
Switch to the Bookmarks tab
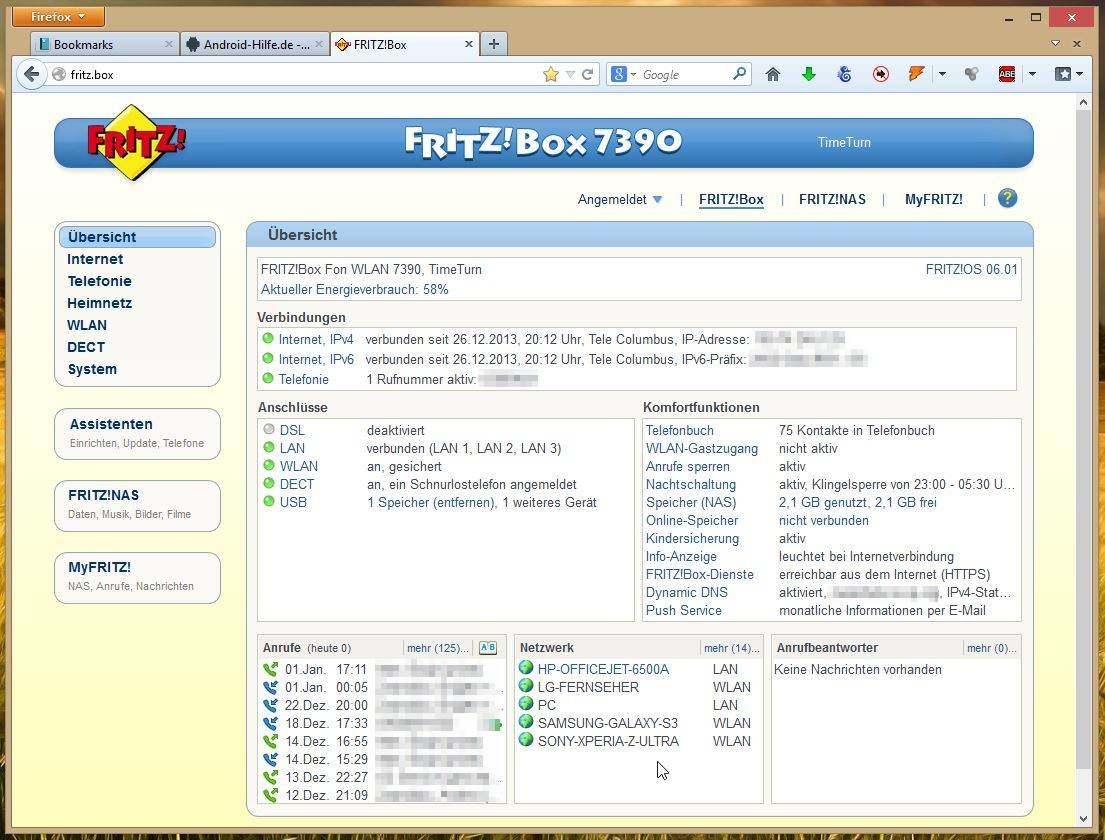coord(104,44)
